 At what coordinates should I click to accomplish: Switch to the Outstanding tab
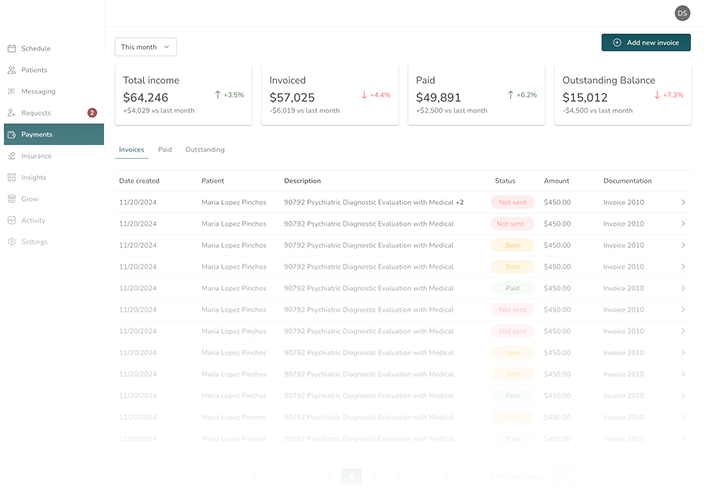pyautogui.click(x=205, y=149)
